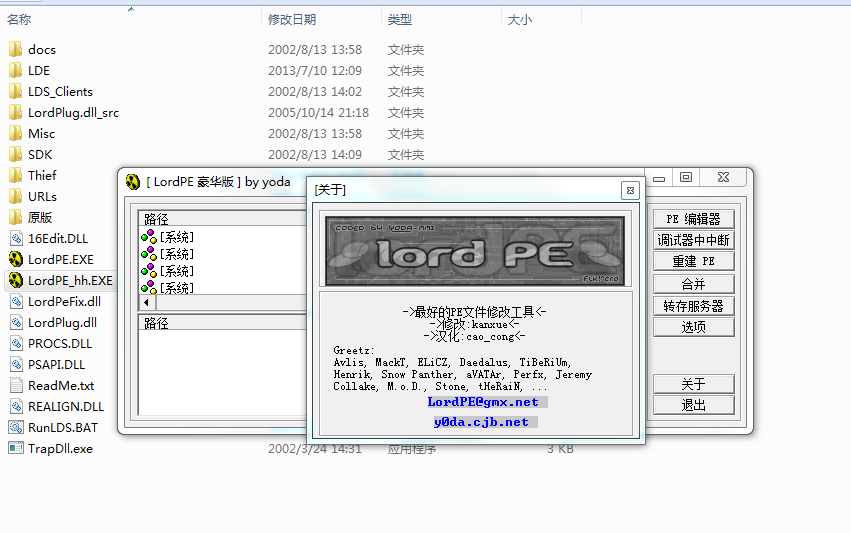Viewport: 851px width, 533px height.
Task: Click the 合并 button
Action: (x=694, y=284)
